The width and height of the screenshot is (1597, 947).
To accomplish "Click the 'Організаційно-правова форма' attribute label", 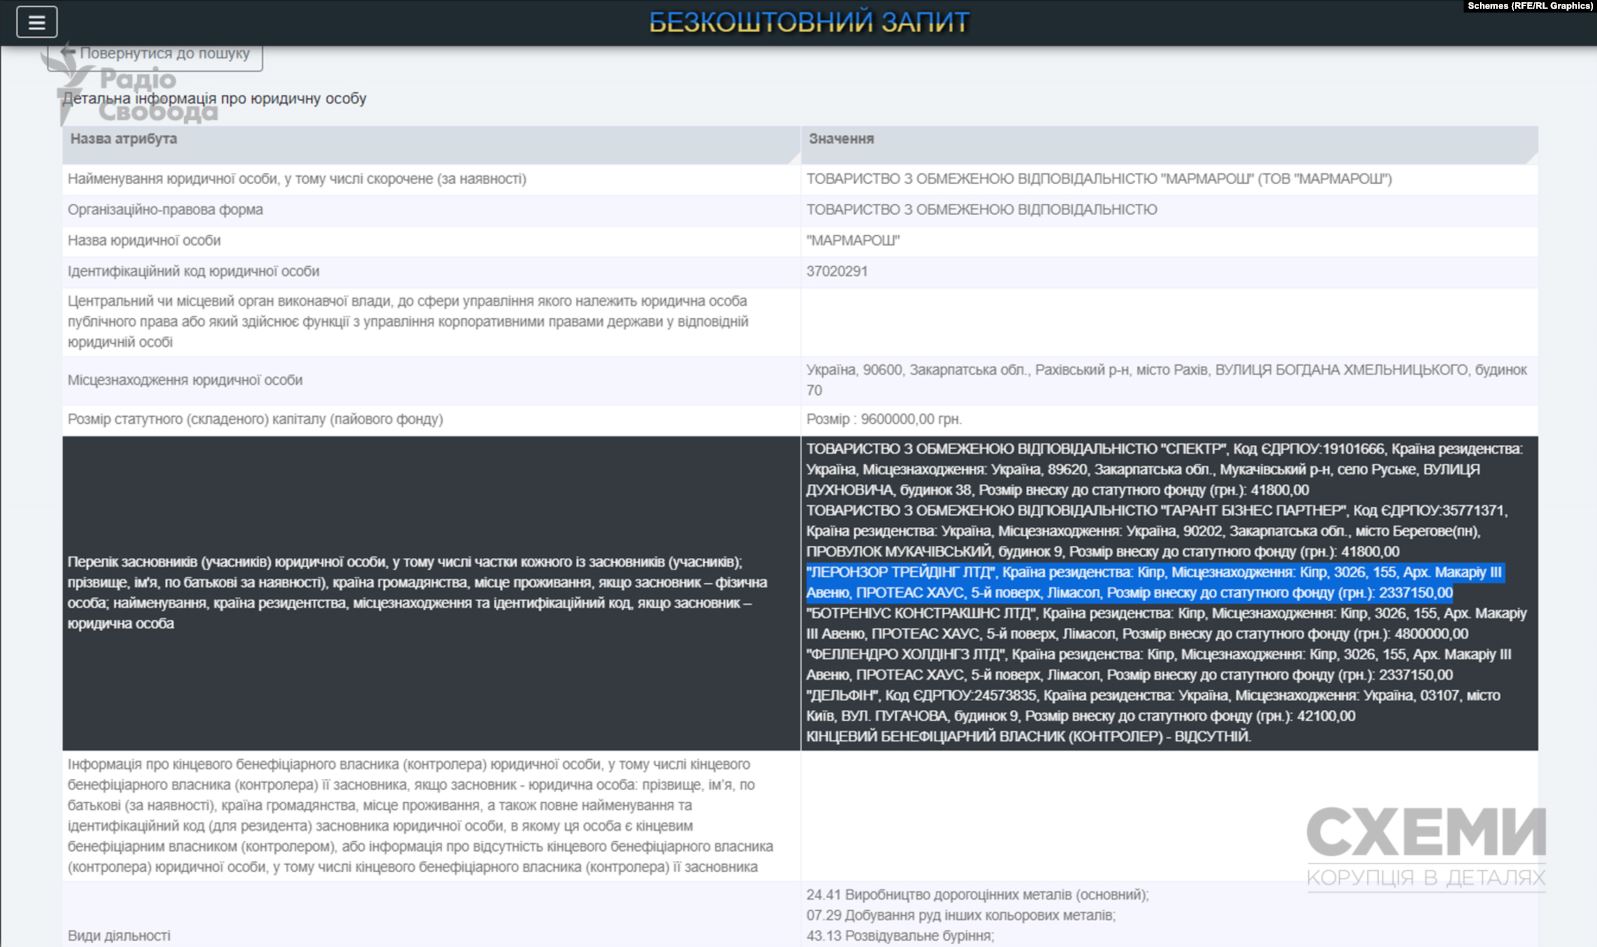I will pos(165,210).
